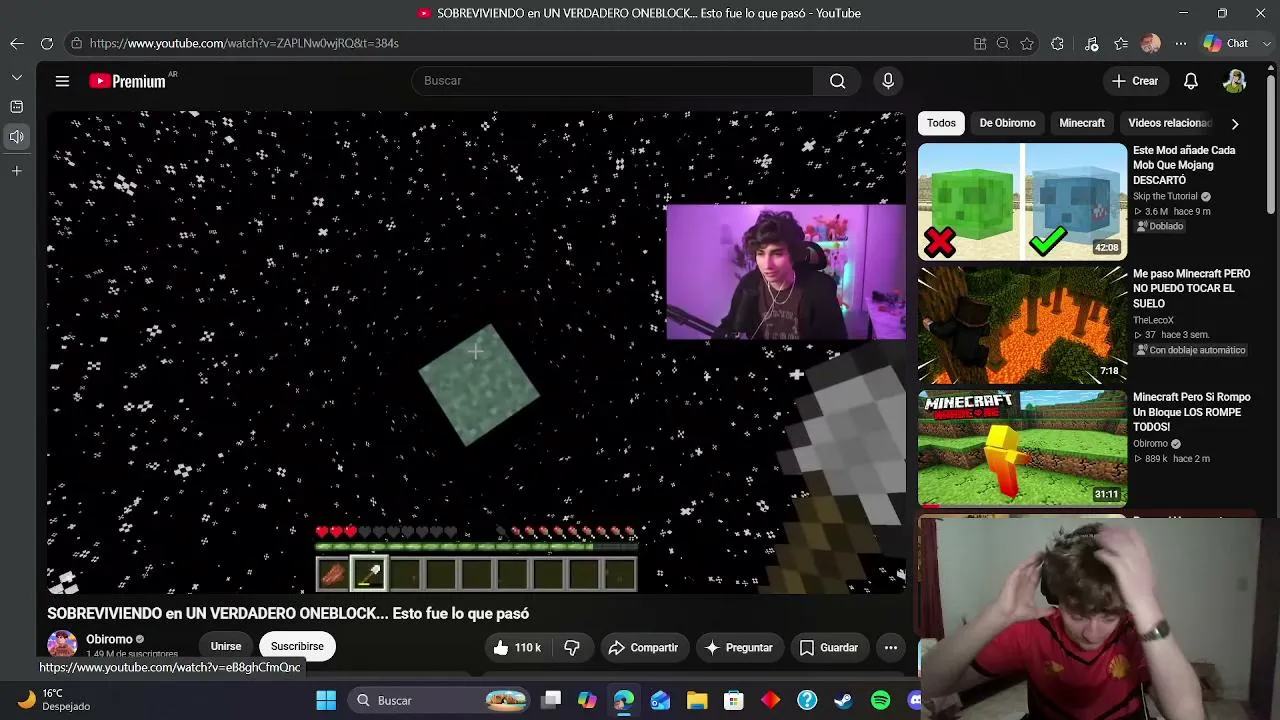
Task: Open Steam from the taskbar
Action: pos(844,700)
